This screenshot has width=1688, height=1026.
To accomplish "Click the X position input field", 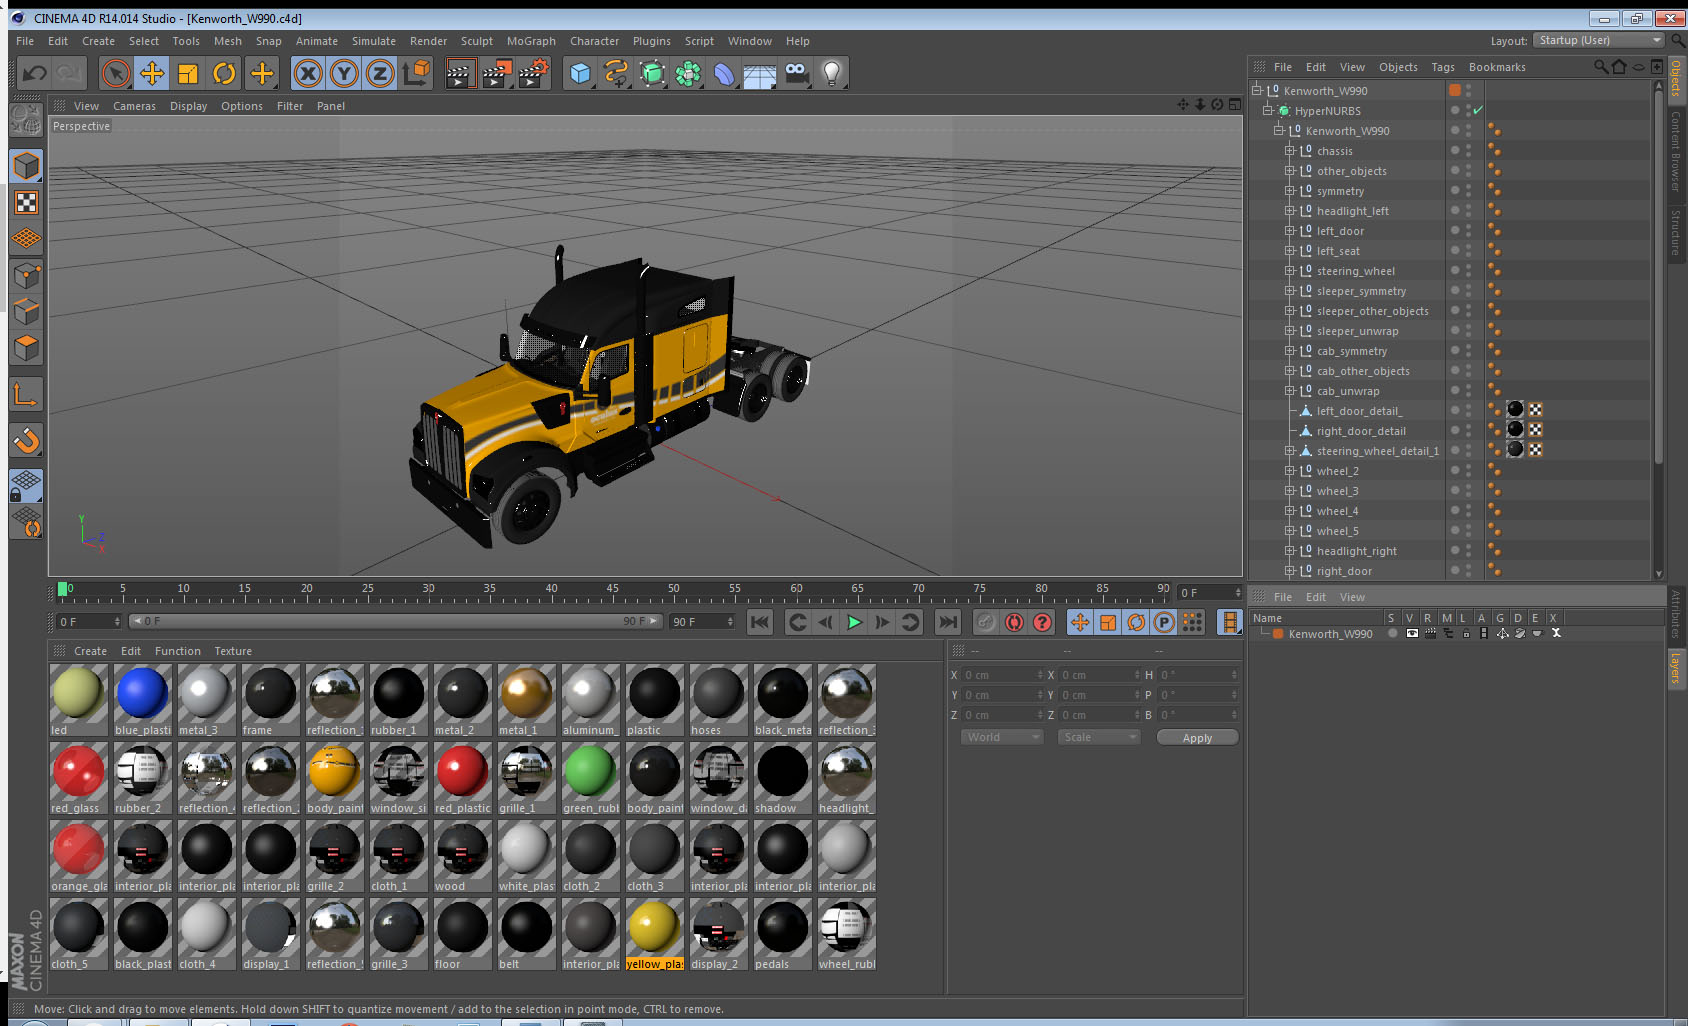I will (1004, 675).
